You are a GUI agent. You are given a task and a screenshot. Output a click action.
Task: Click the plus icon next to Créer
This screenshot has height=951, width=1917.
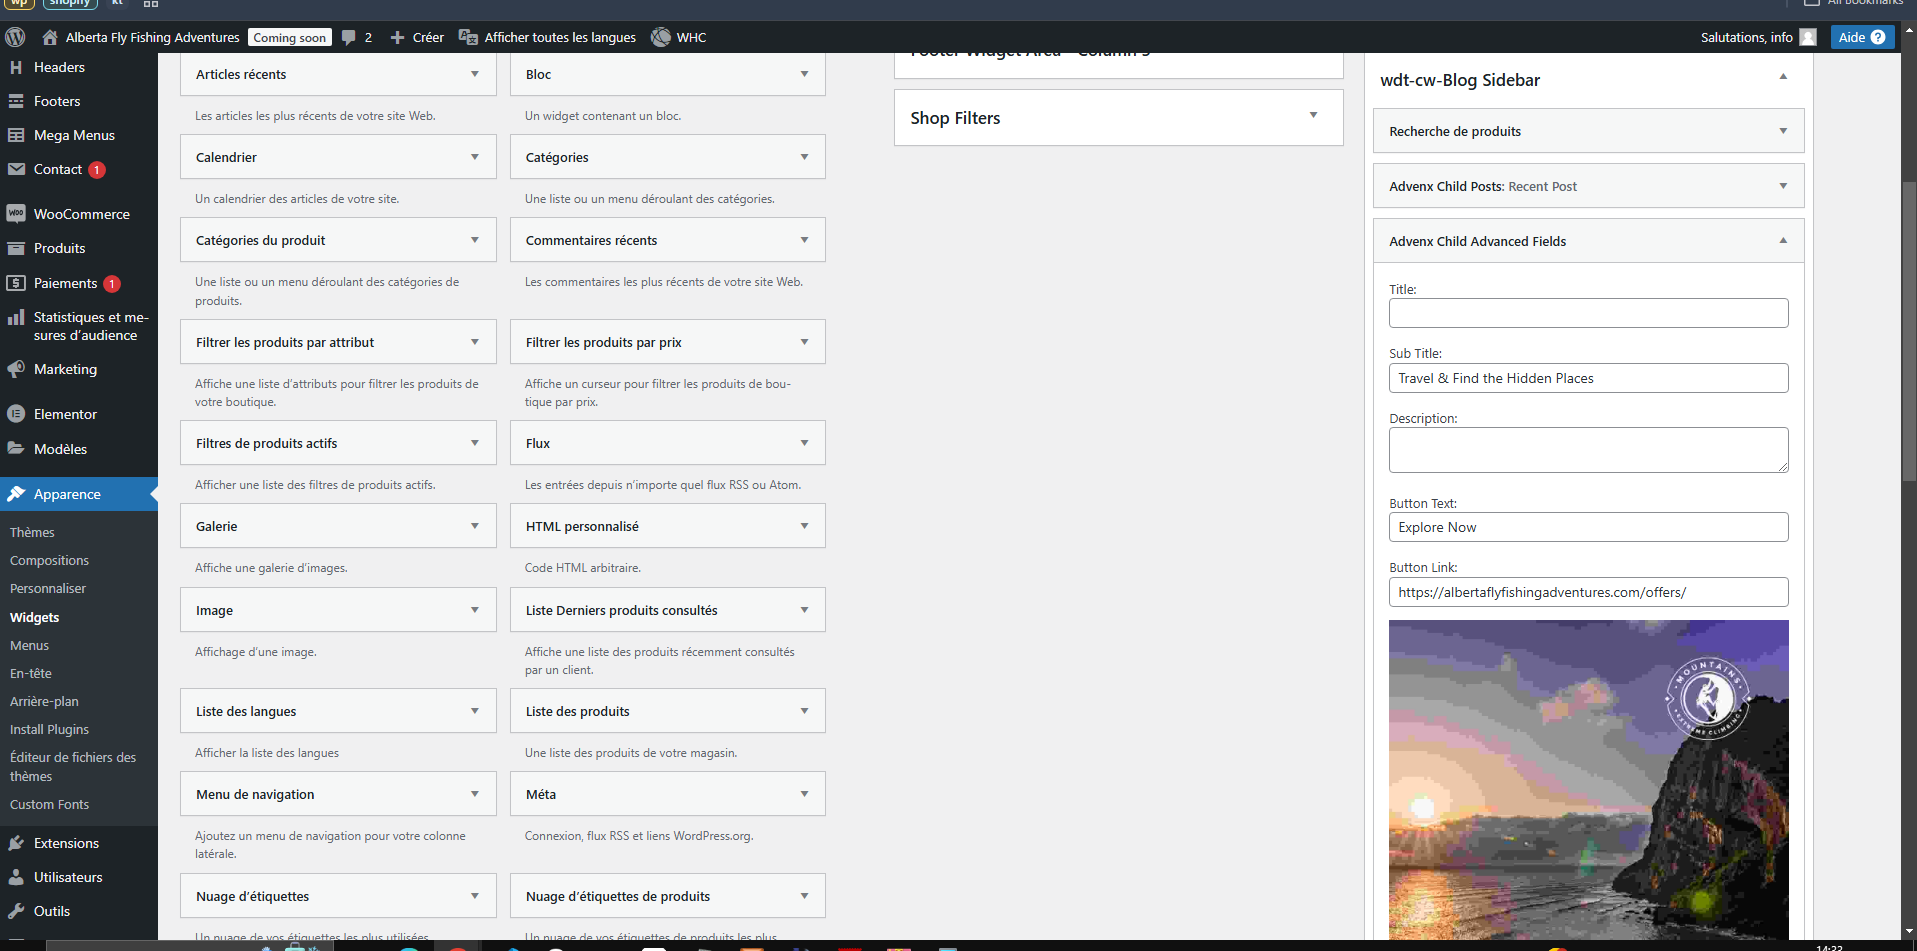(397, 37)
